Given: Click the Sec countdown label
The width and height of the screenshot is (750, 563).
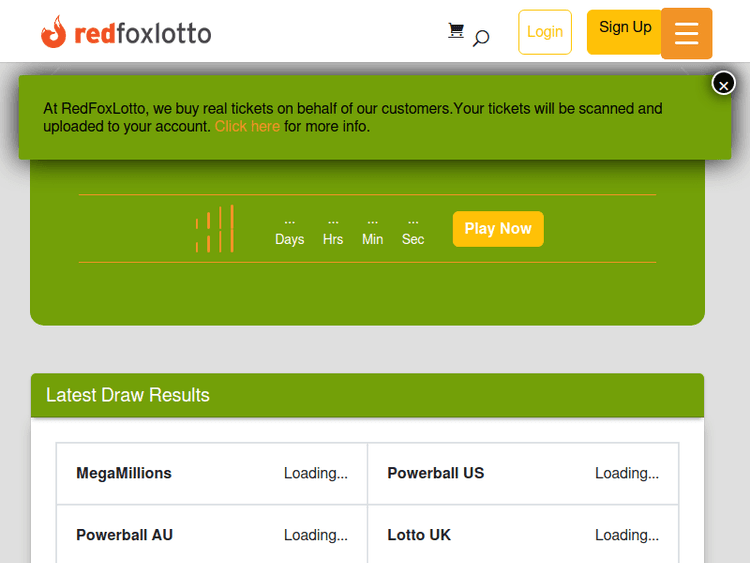Looking at the screenshot, I should pyautogui.click(x=413, y=239).
